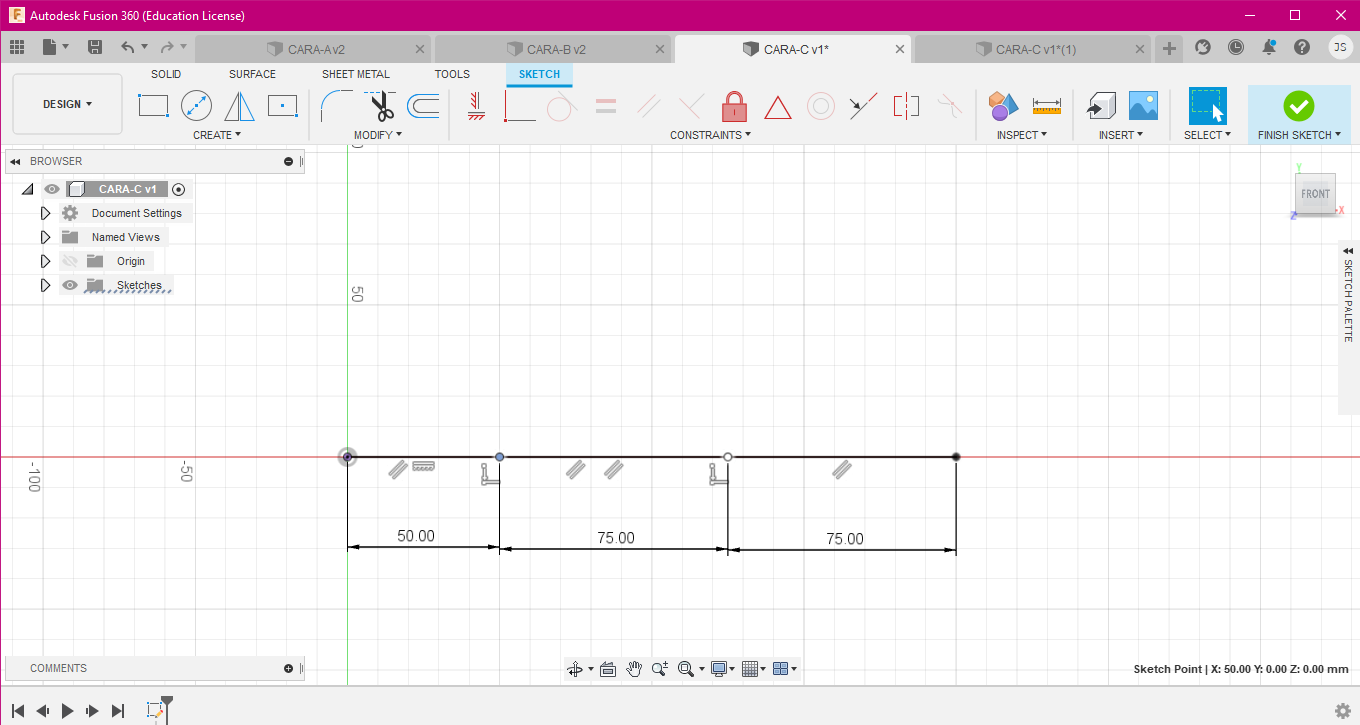1360x725 pixels.
Task: Switch to the CARA-A v2 document tab
Action: [313, 49]
